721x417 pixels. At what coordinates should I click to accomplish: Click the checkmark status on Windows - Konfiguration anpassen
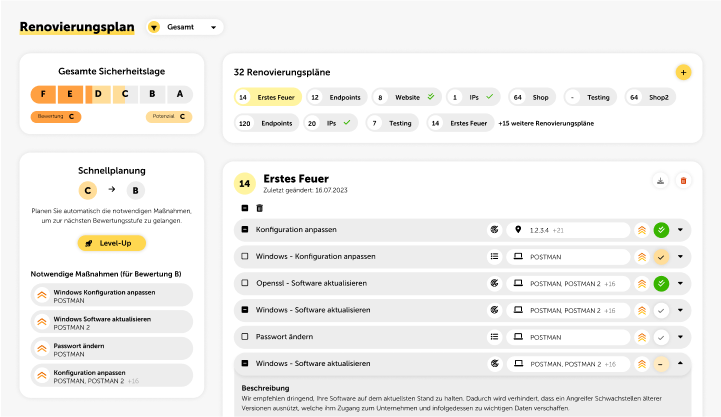coord(661,257)
